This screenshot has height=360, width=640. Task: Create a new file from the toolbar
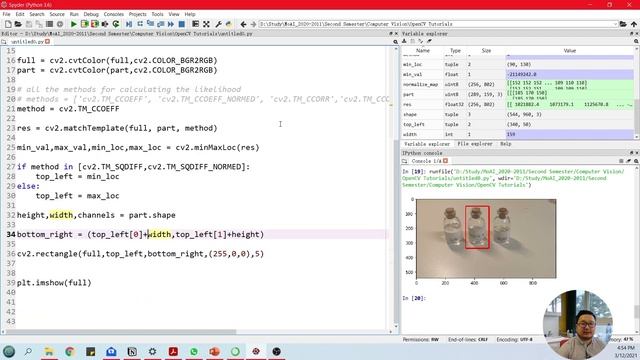(8, 24)
